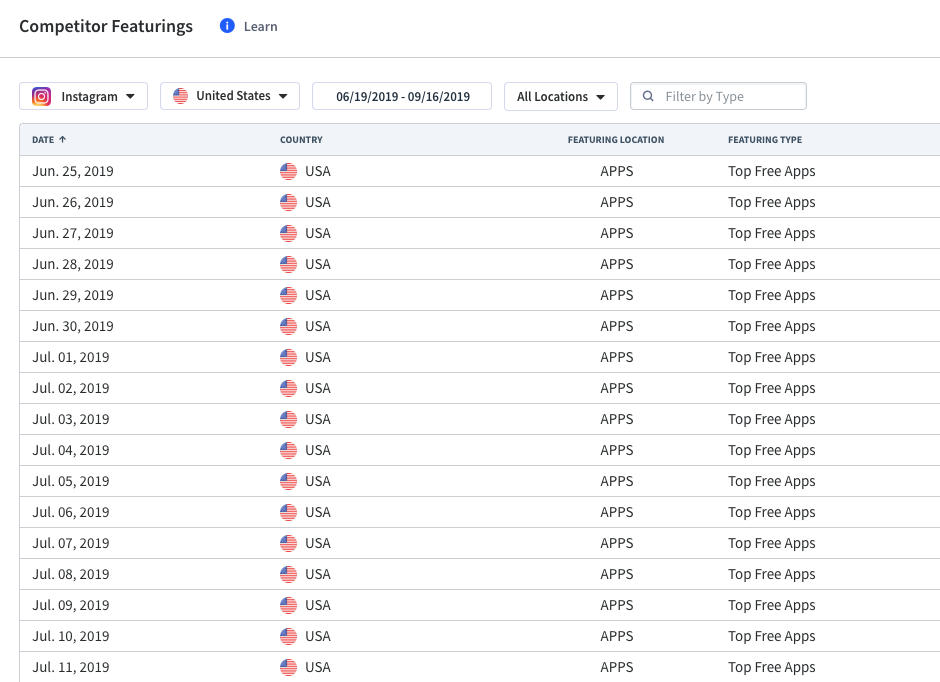This screenshot has height=682, width=940.
Task: Click the USA flag in Jul. 11 row
Action: click(288, 668)
